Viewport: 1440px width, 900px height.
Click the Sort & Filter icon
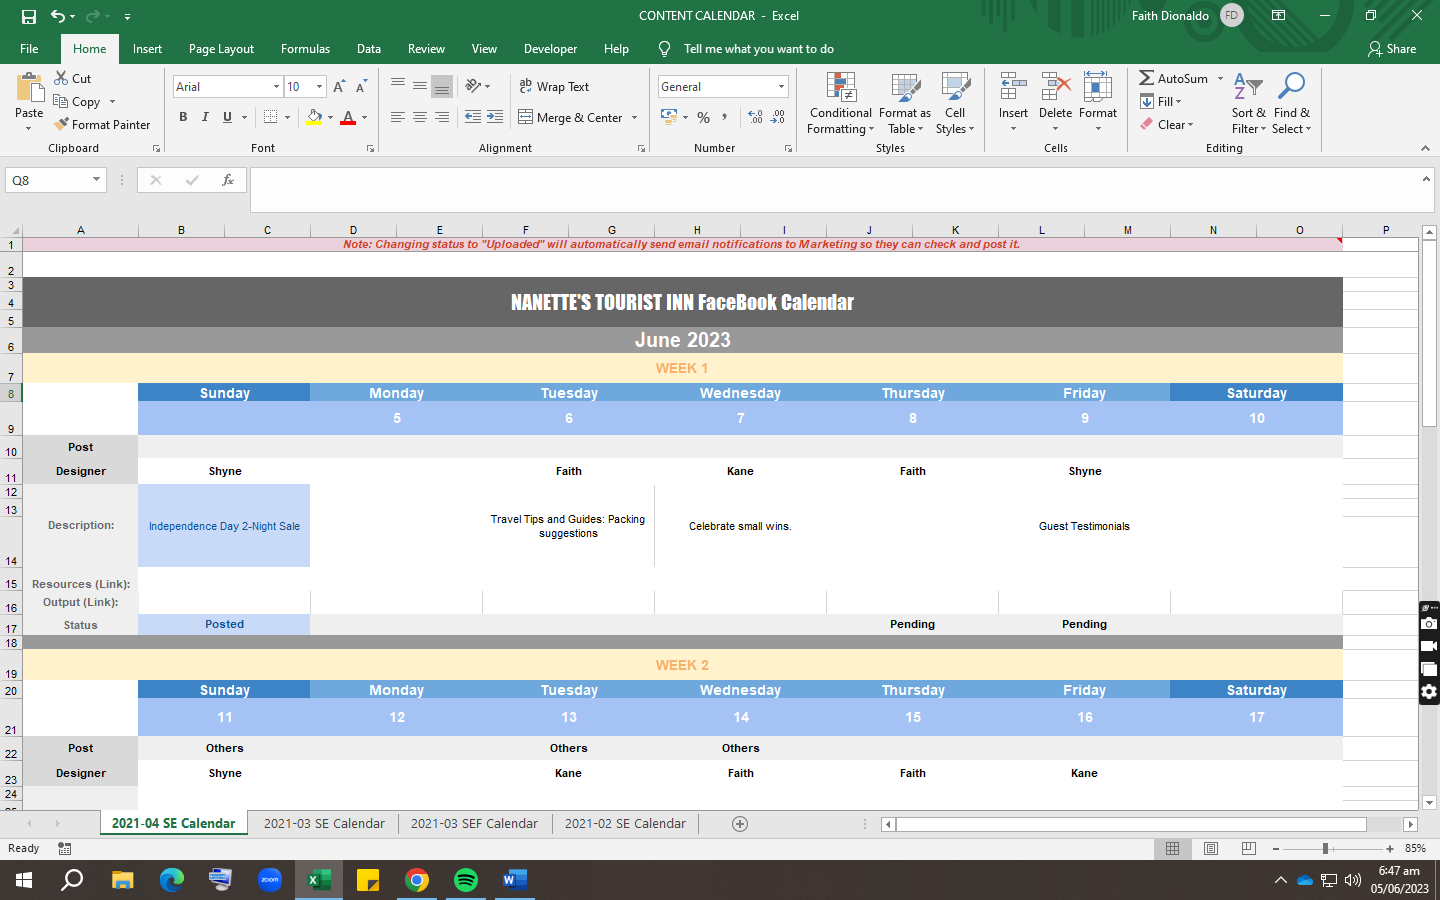(x=1248, y=87)
